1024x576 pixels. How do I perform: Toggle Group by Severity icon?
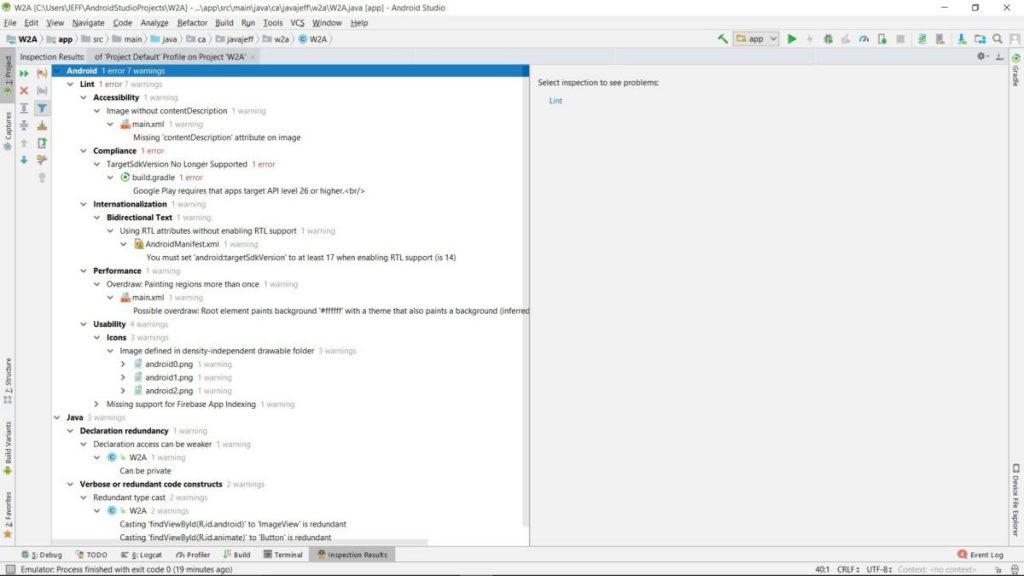42,73
